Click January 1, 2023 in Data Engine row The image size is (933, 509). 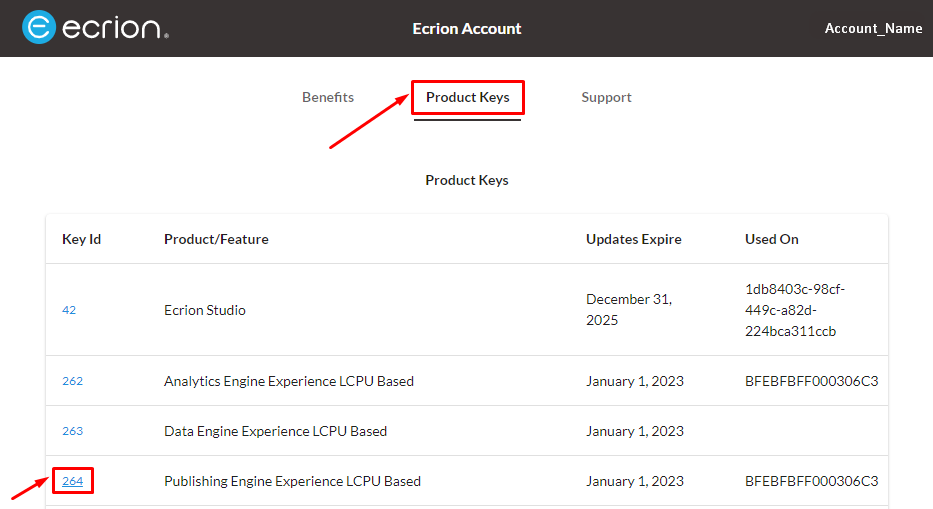(x=635, y=431)
